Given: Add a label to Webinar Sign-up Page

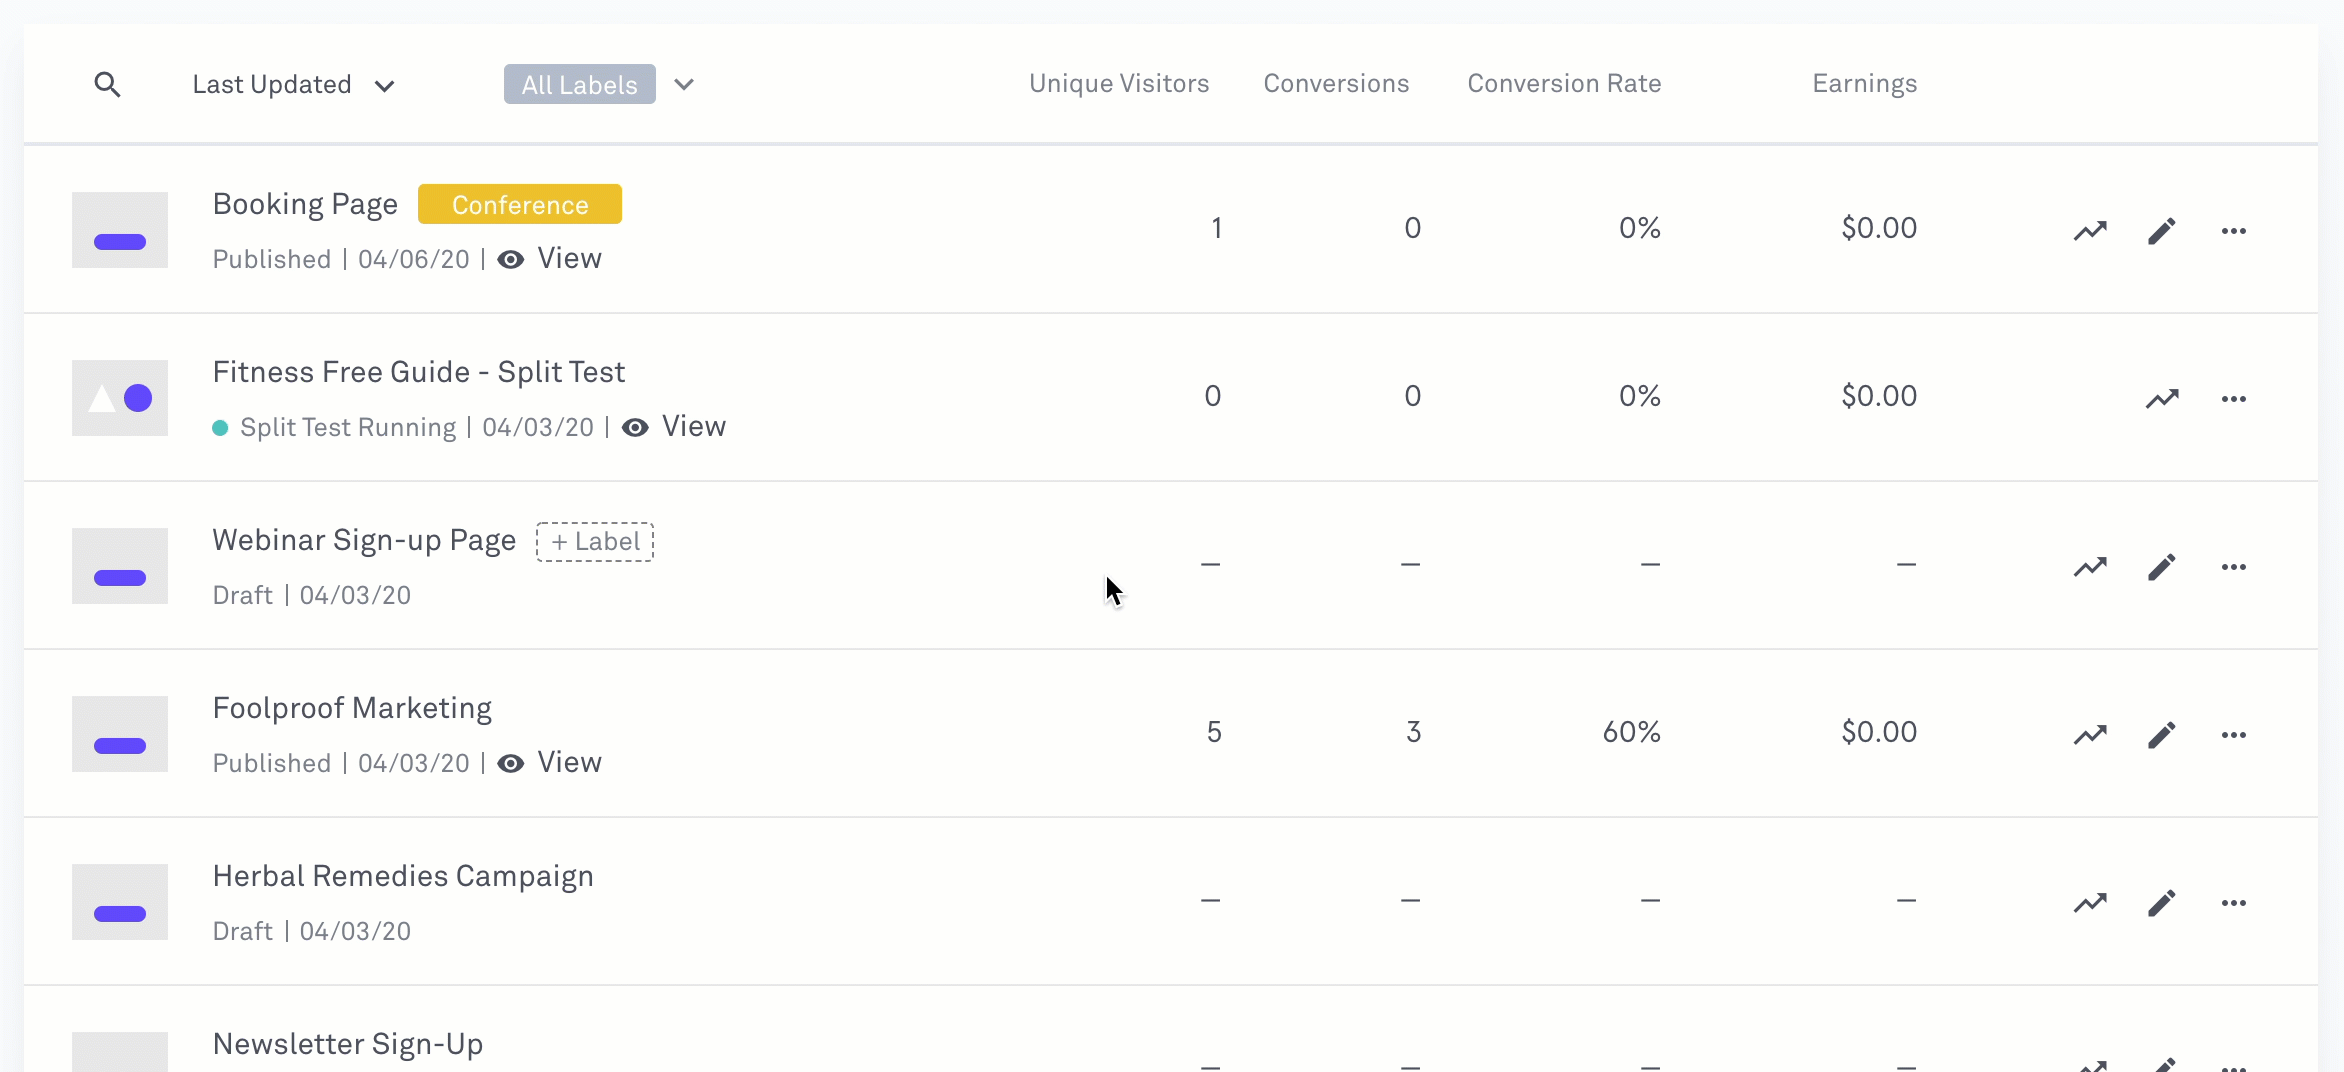Looking at the screenshot, I should click(594, 541).
